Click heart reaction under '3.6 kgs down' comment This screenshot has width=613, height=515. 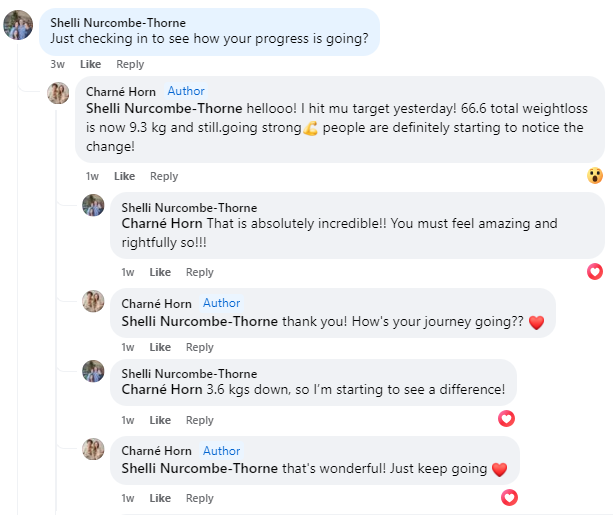tap(506, 419)
